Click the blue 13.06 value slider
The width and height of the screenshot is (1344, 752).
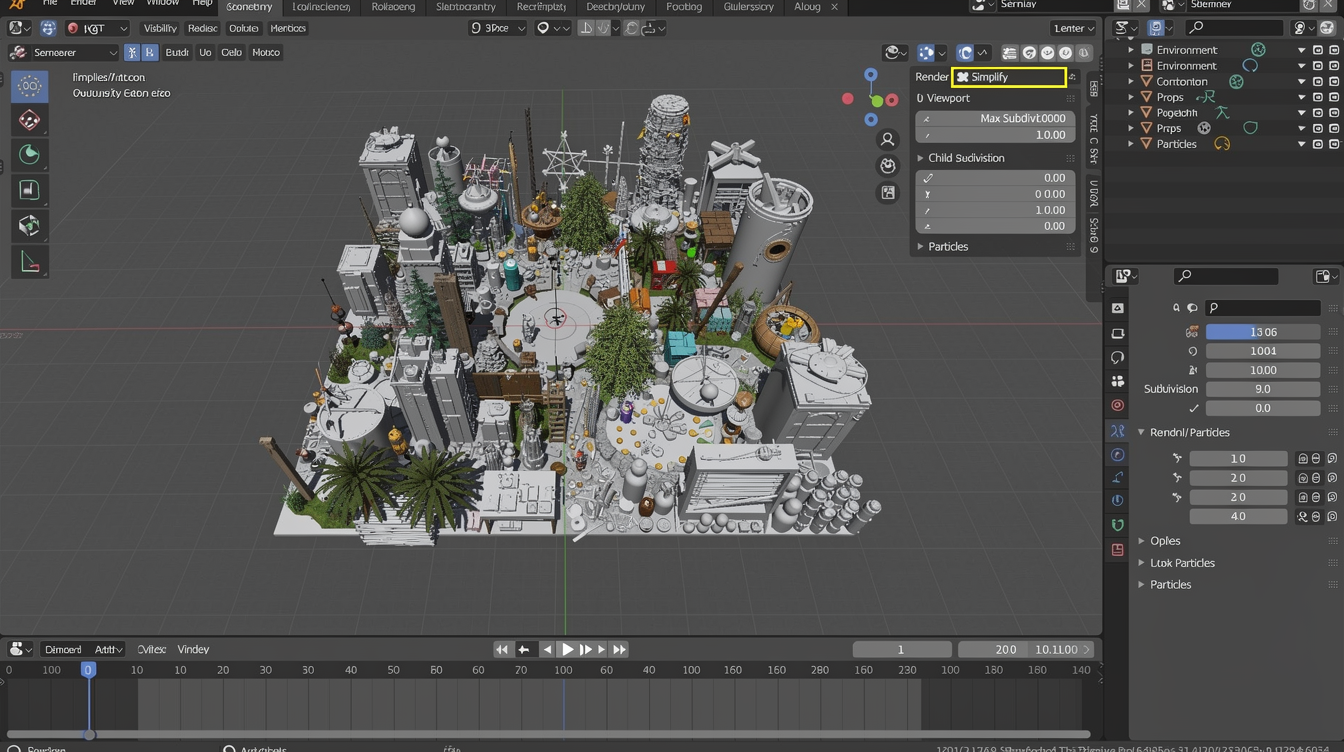click(x=1262, y=332)
